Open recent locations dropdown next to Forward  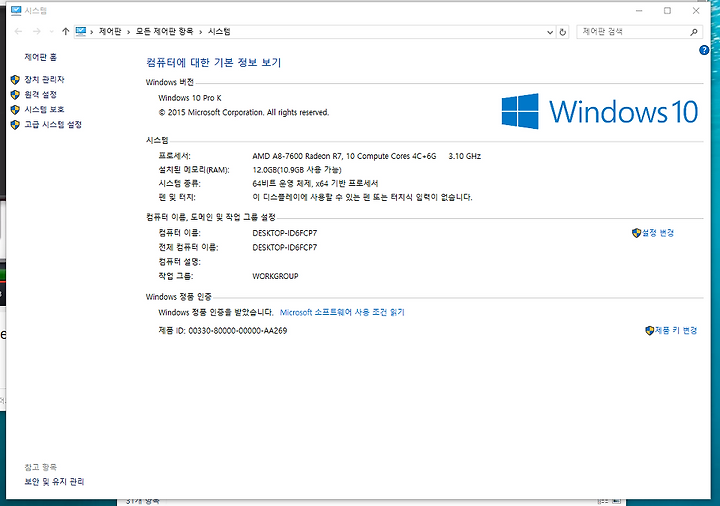51,32
